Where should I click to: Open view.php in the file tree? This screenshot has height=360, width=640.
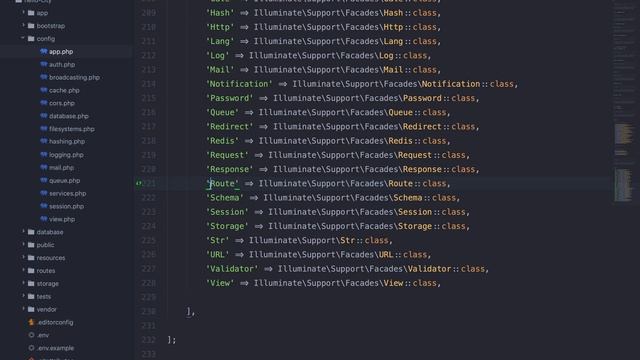(62, 219)
